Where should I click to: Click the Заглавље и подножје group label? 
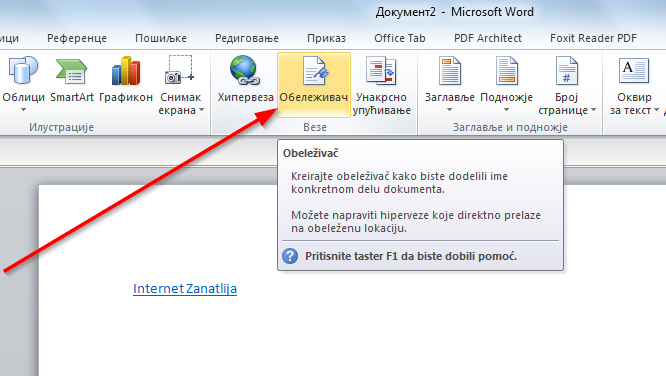coord(510,127)
